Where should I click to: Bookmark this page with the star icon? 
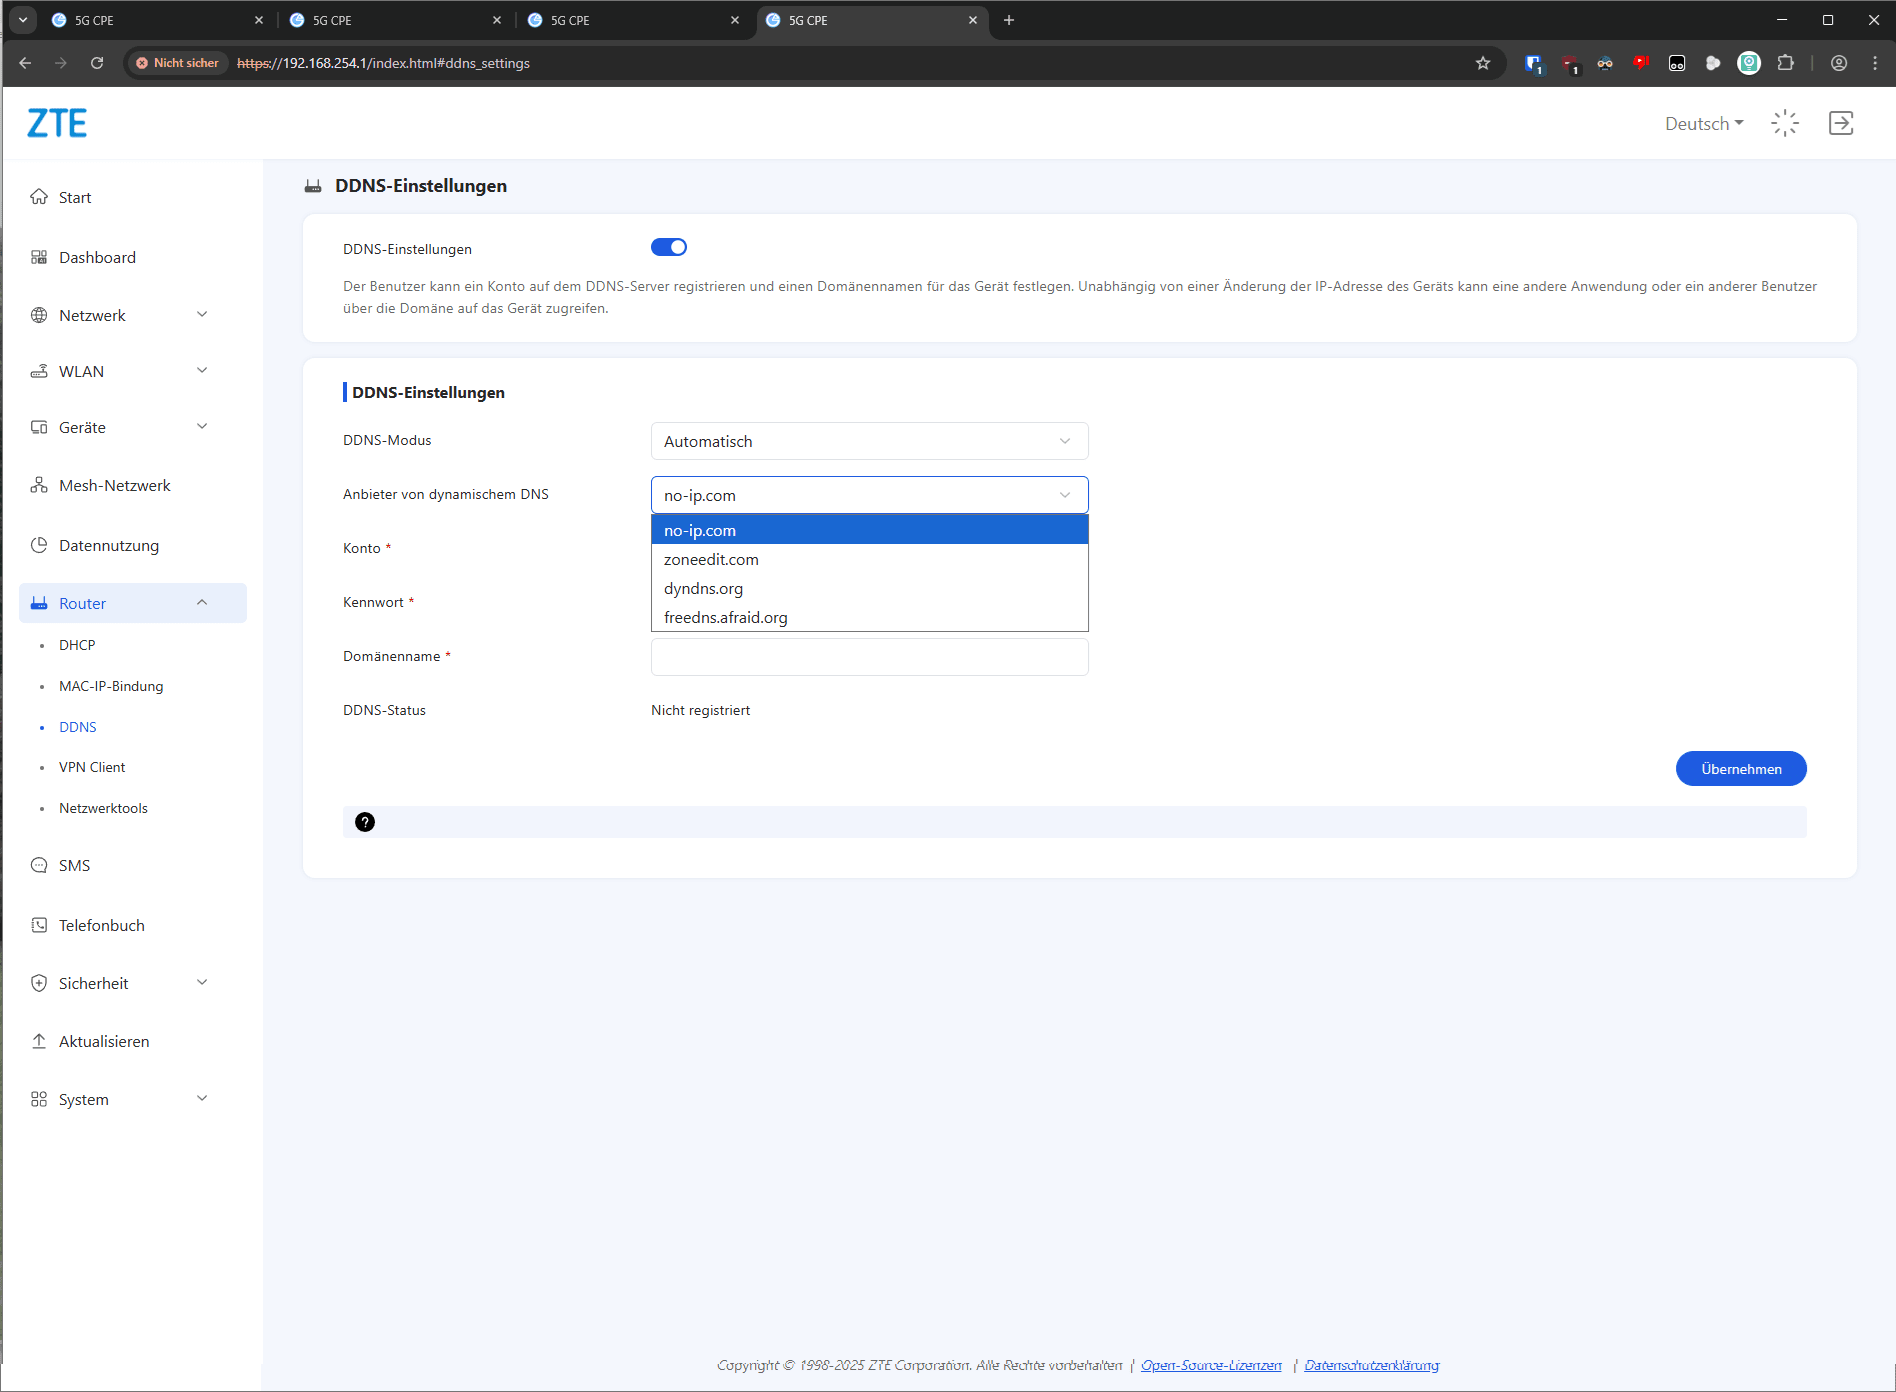pyautogui.click(x=1483, y=63)
